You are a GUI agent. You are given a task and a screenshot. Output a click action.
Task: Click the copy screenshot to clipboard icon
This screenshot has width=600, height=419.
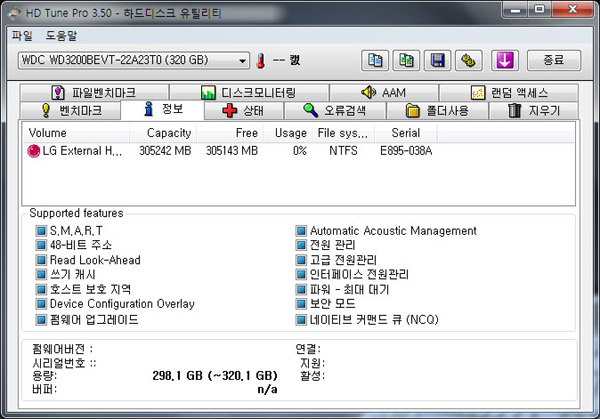[x=406, y=60]
